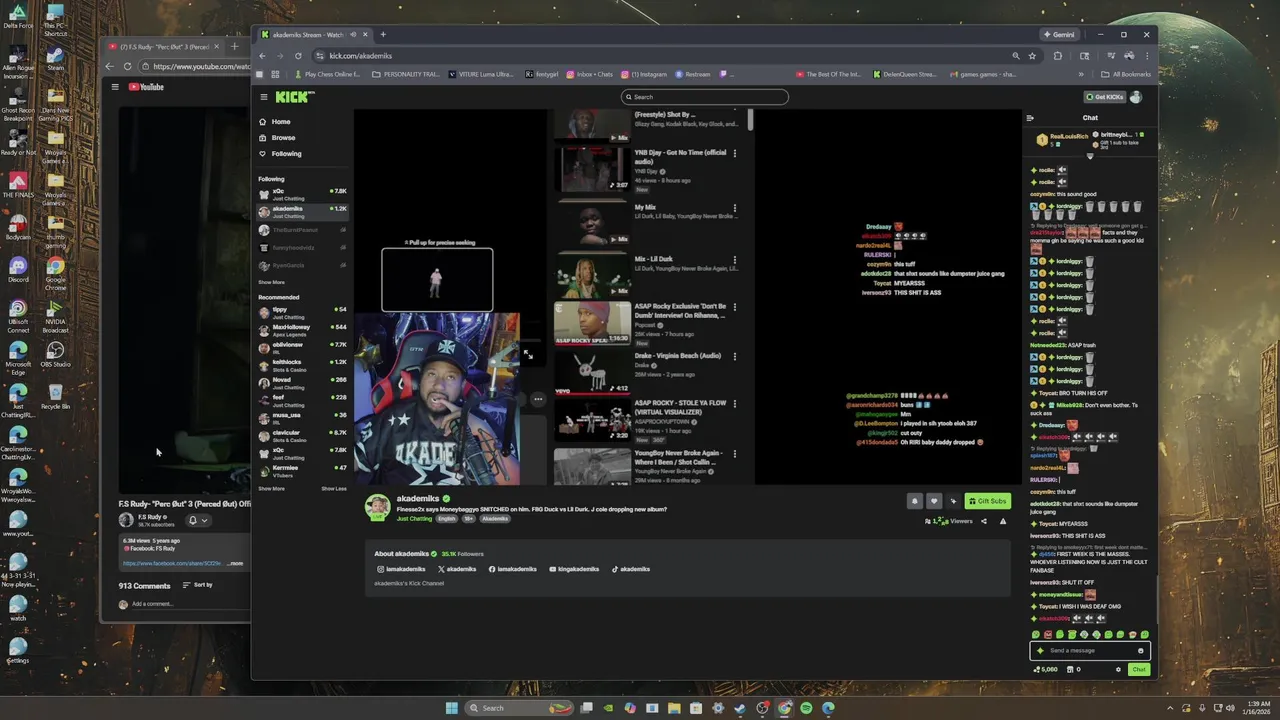Open options for YoungBoy Never Broke Again video
1280x720 pixels.
coord(735,453)
